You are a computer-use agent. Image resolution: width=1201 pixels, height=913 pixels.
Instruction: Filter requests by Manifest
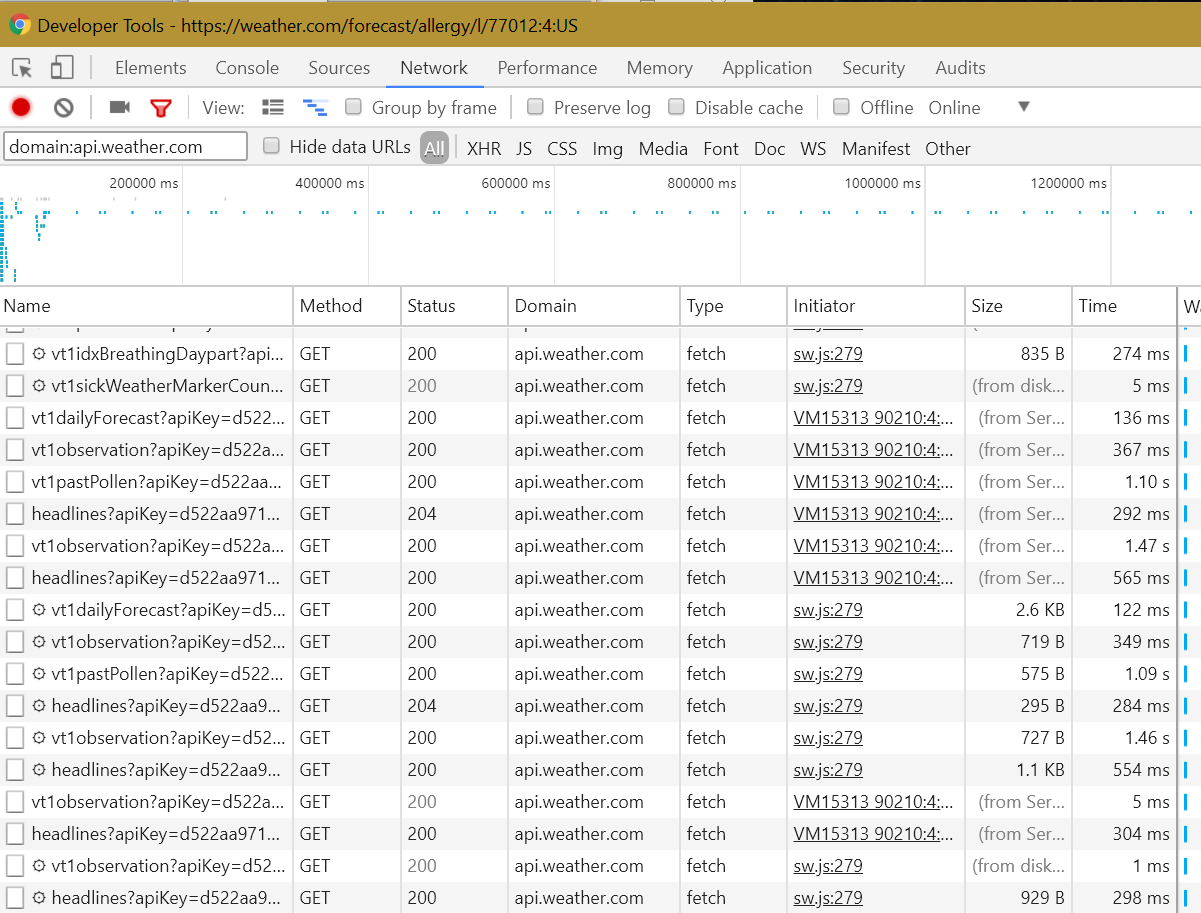[x=876, y=149]
